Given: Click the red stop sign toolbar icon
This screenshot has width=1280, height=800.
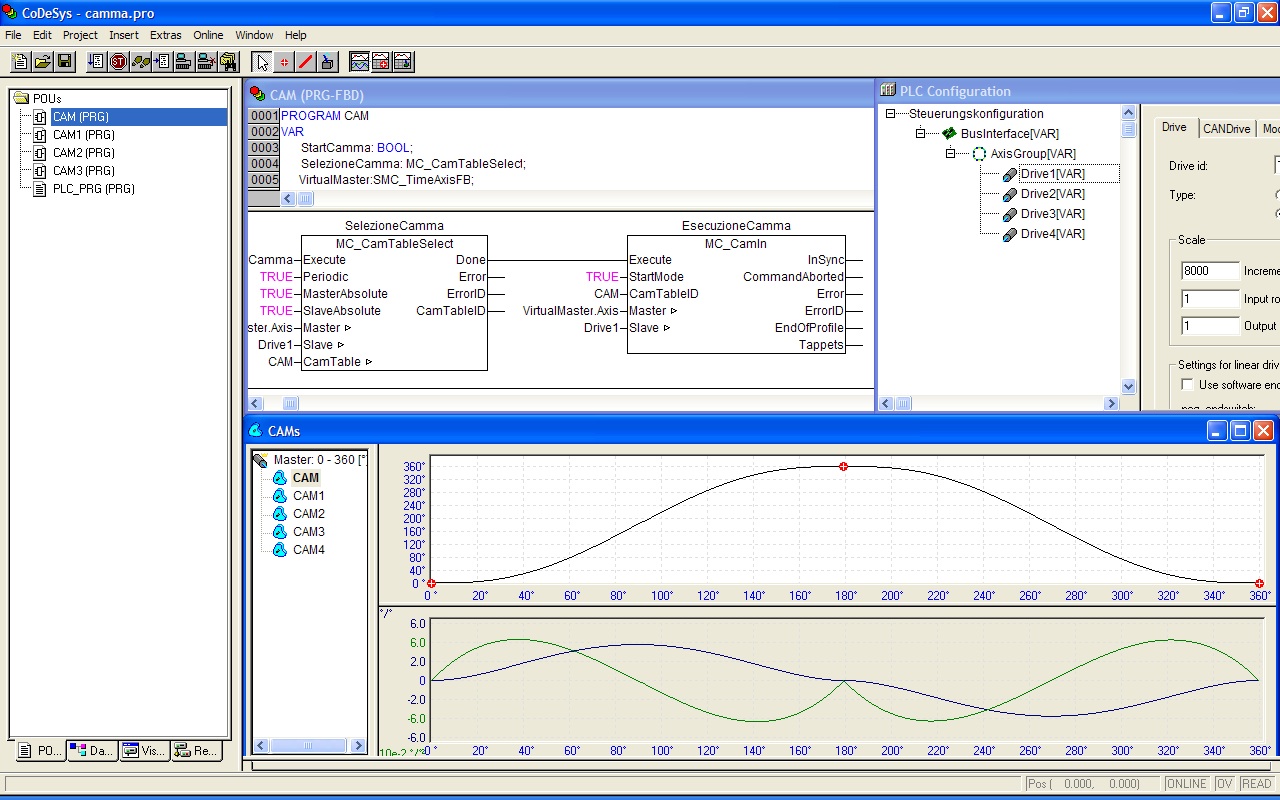Looking at the screenshot, I should (118, 62).
